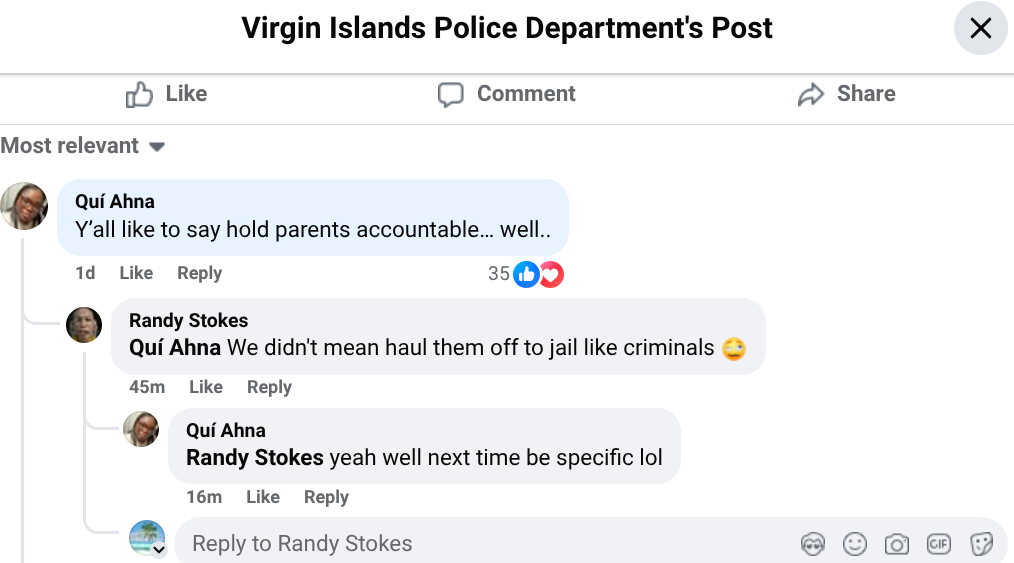Click the thumbs-up Like icon on the post
The image size is (1014, 563).
[139, 95]
